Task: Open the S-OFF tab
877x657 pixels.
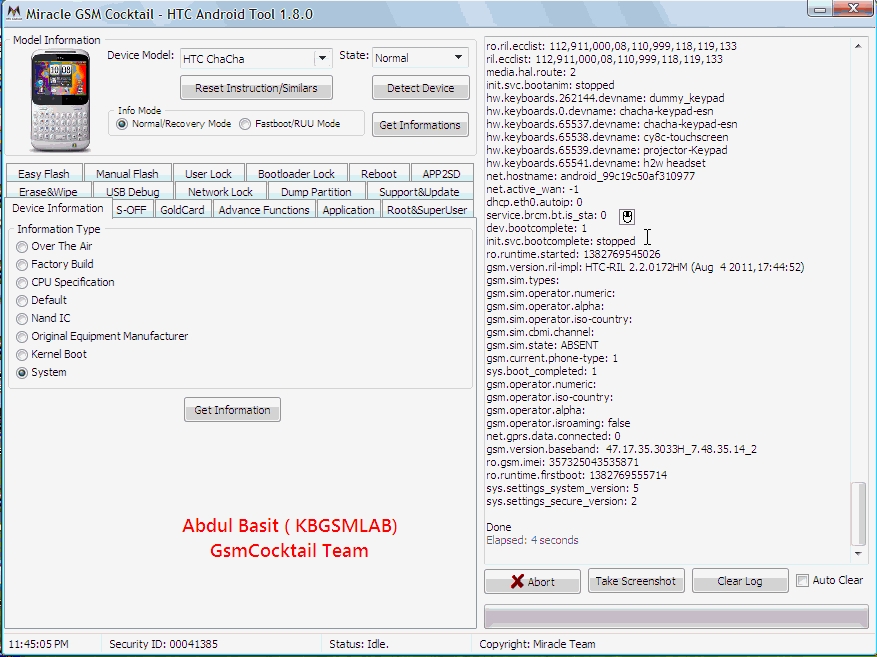Action: [131, 210]
